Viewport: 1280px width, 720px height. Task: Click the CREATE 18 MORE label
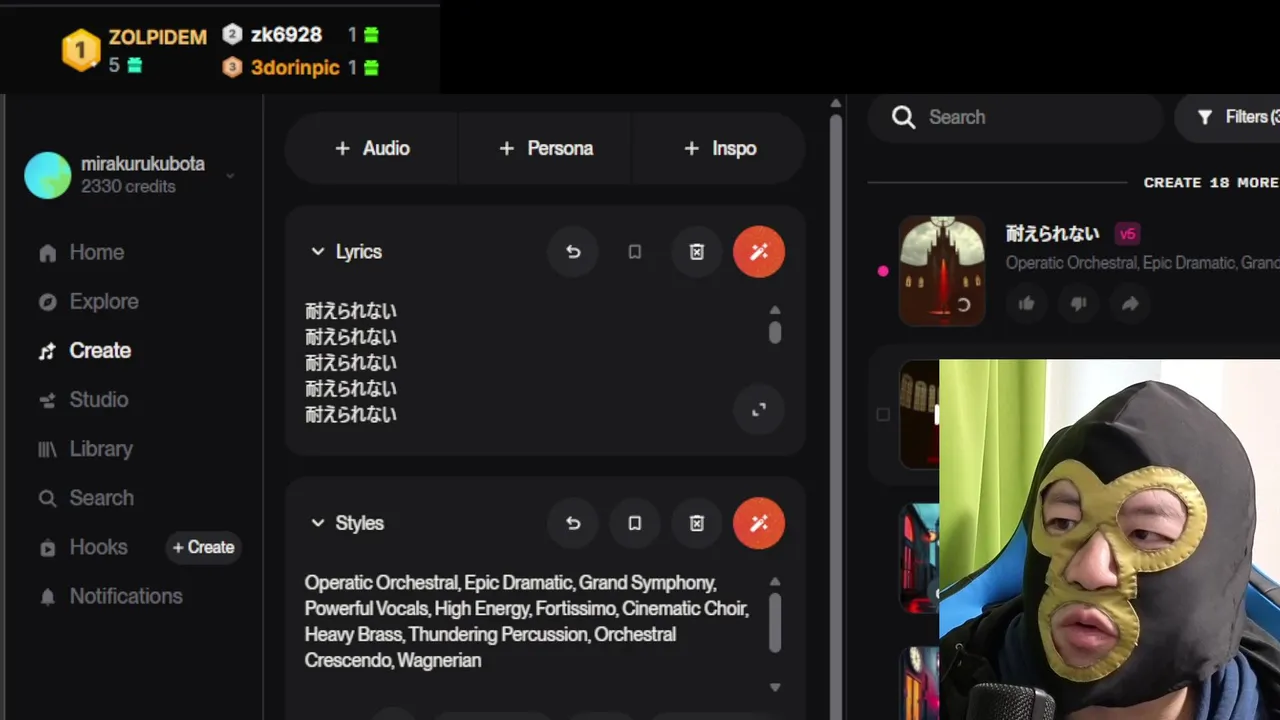tap(1211, 182)
